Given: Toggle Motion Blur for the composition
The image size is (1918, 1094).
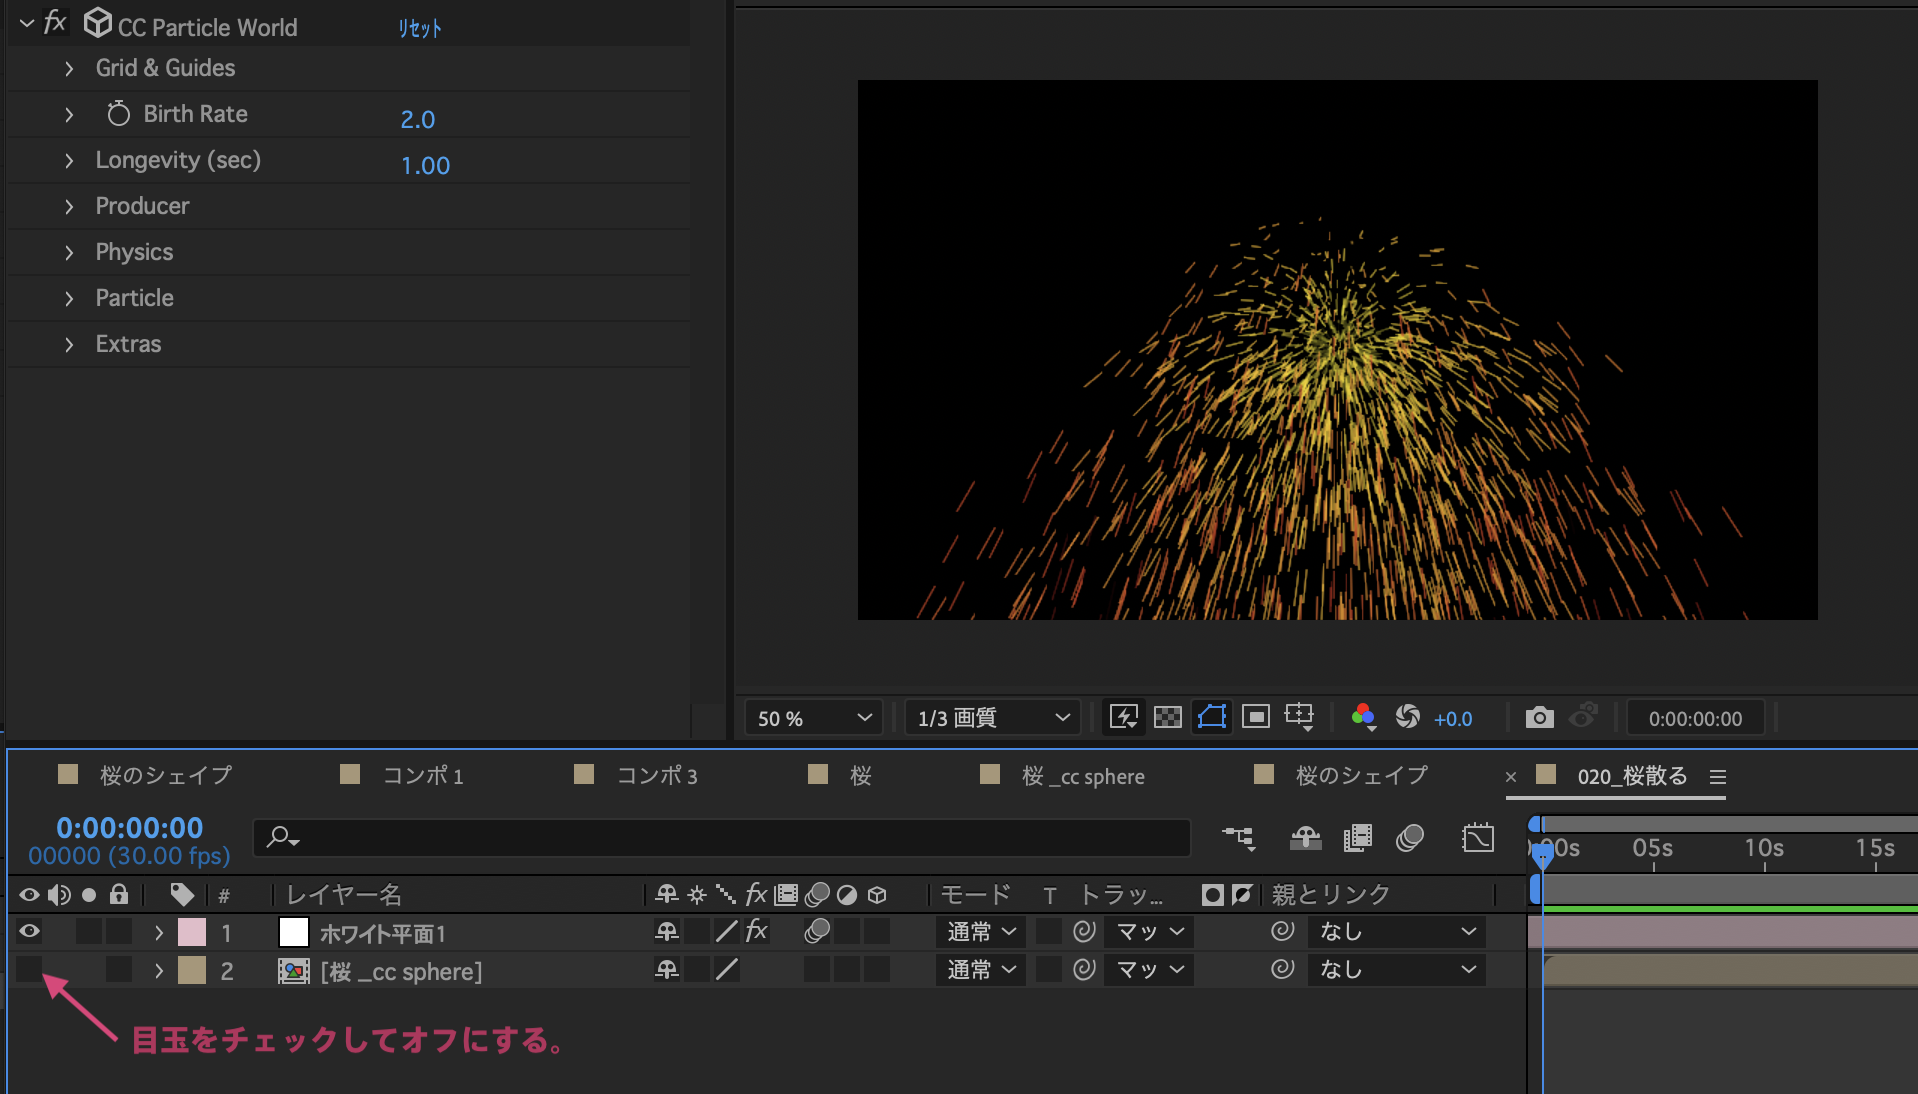Looking at the screenshot, I should click(1410, 838).
